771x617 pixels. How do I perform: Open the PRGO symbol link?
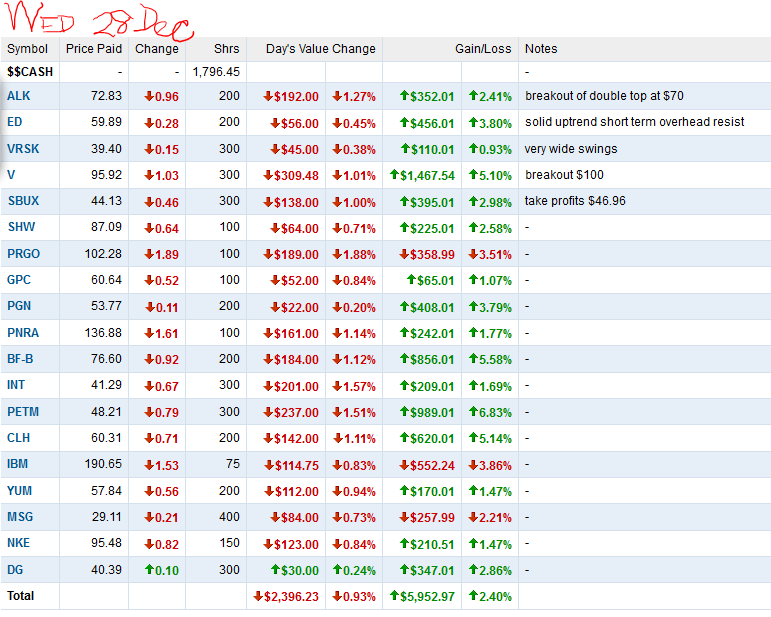point(24,254)
